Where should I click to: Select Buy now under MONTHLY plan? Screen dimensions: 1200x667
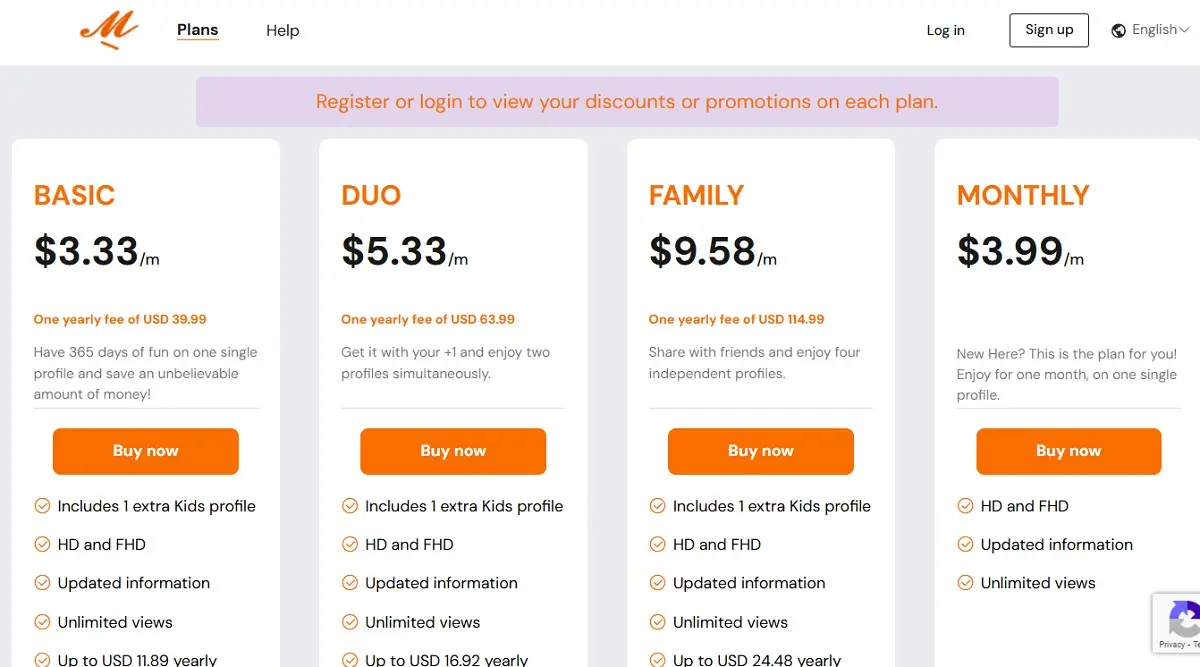point(1069,451)
